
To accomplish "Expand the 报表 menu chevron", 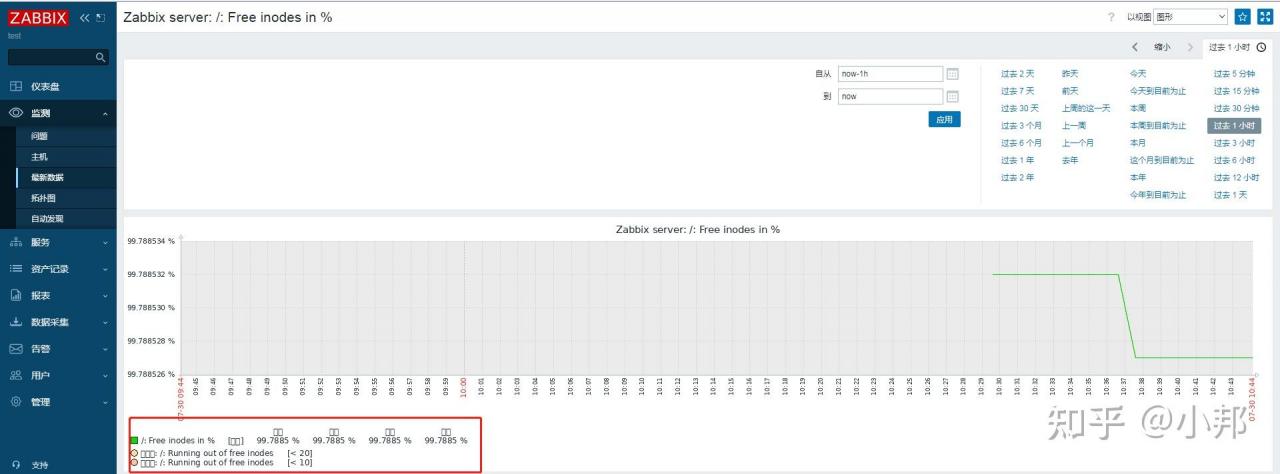I will coord(105,296).
